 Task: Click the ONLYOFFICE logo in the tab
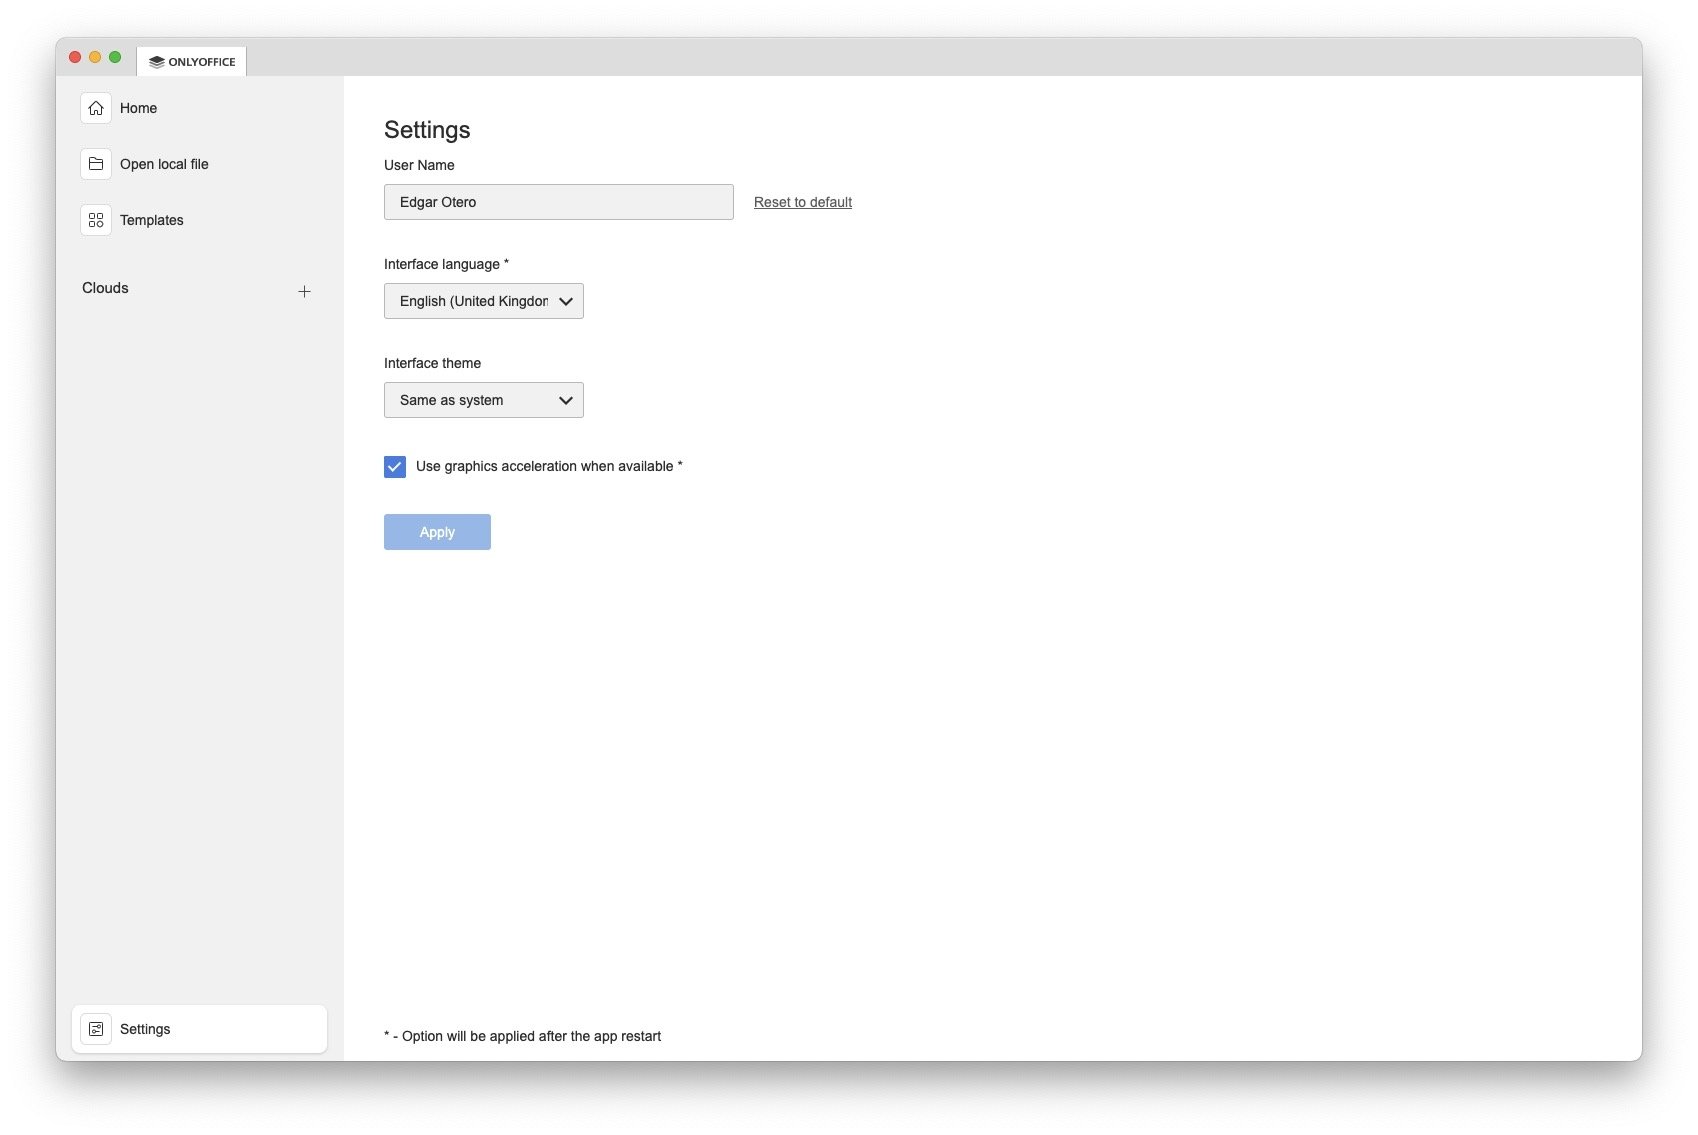(x=157, y=62)
